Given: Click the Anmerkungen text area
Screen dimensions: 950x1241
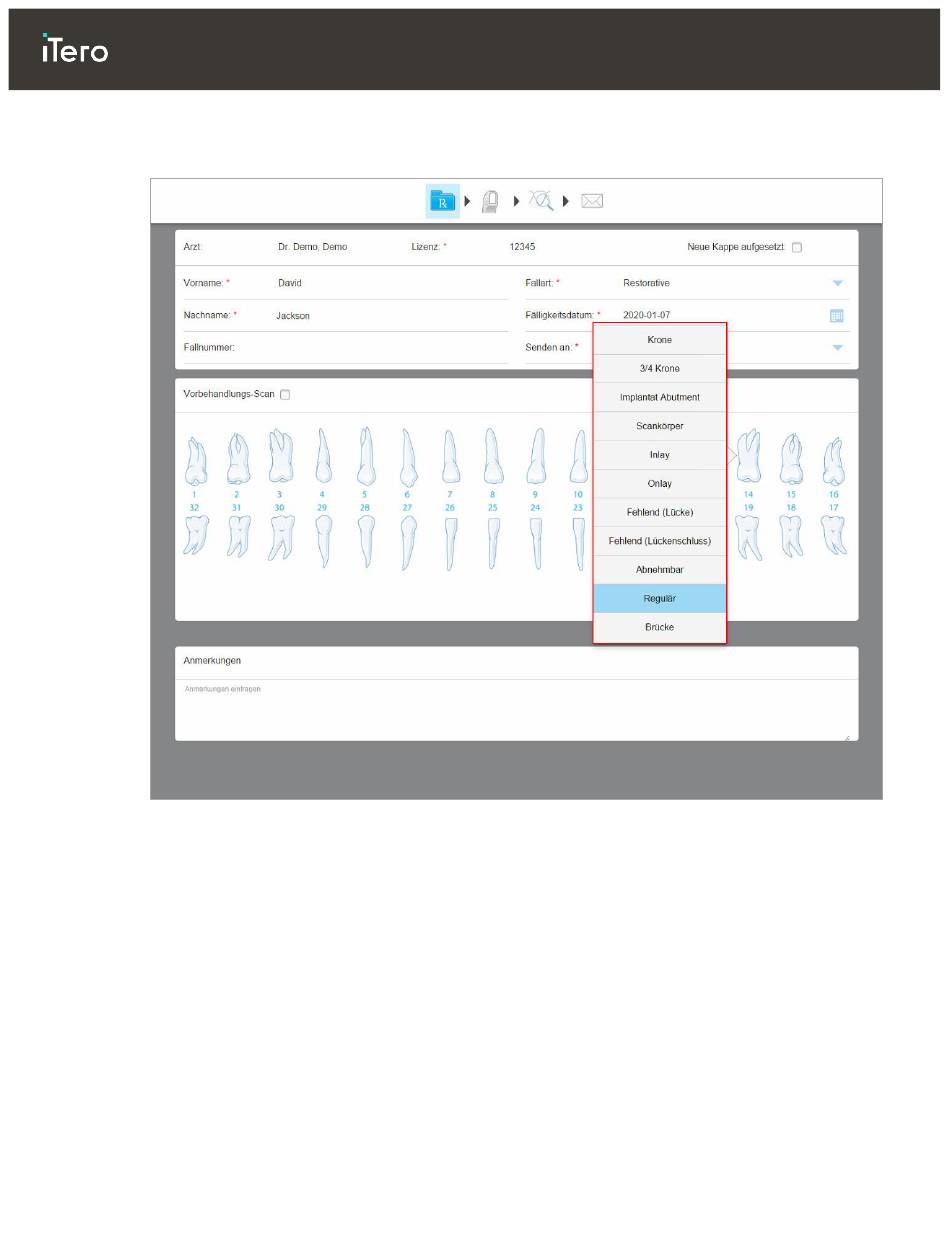Looking at the screenshot, I should (x=515, y=714).
